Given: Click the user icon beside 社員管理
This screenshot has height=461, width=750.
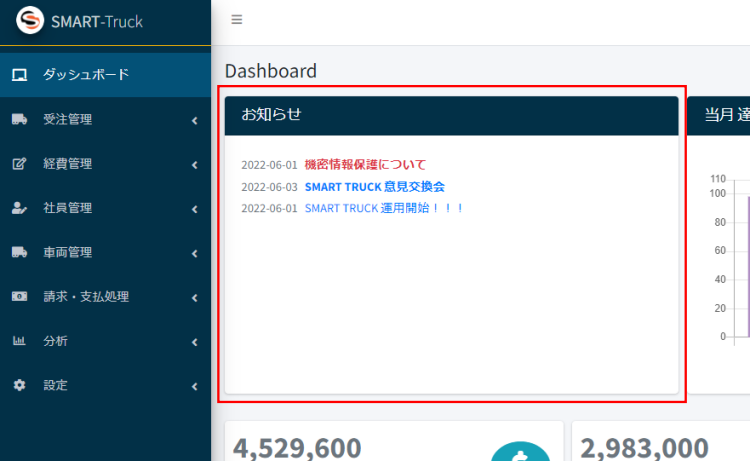Looking at the screenshot, I should [x=19, y=208].
